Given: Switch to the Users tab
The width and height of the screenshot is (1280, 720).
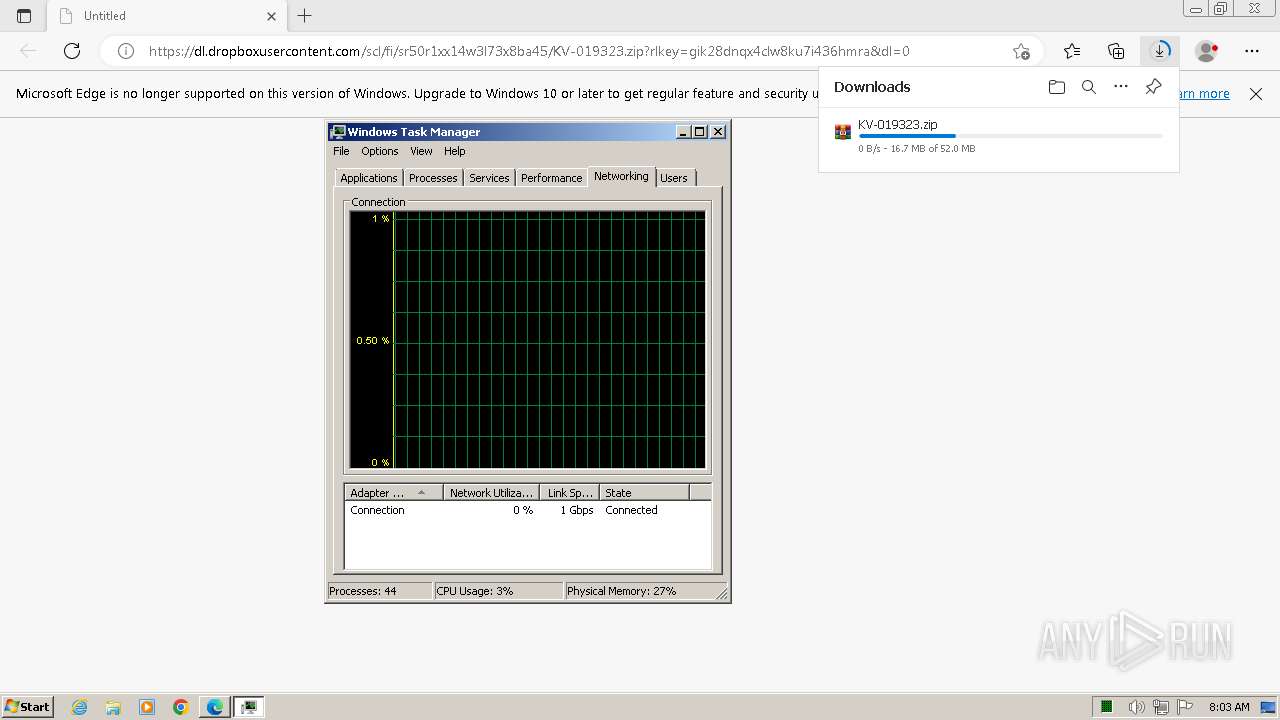Looking at the screenshot, I should tap(674, 178).
